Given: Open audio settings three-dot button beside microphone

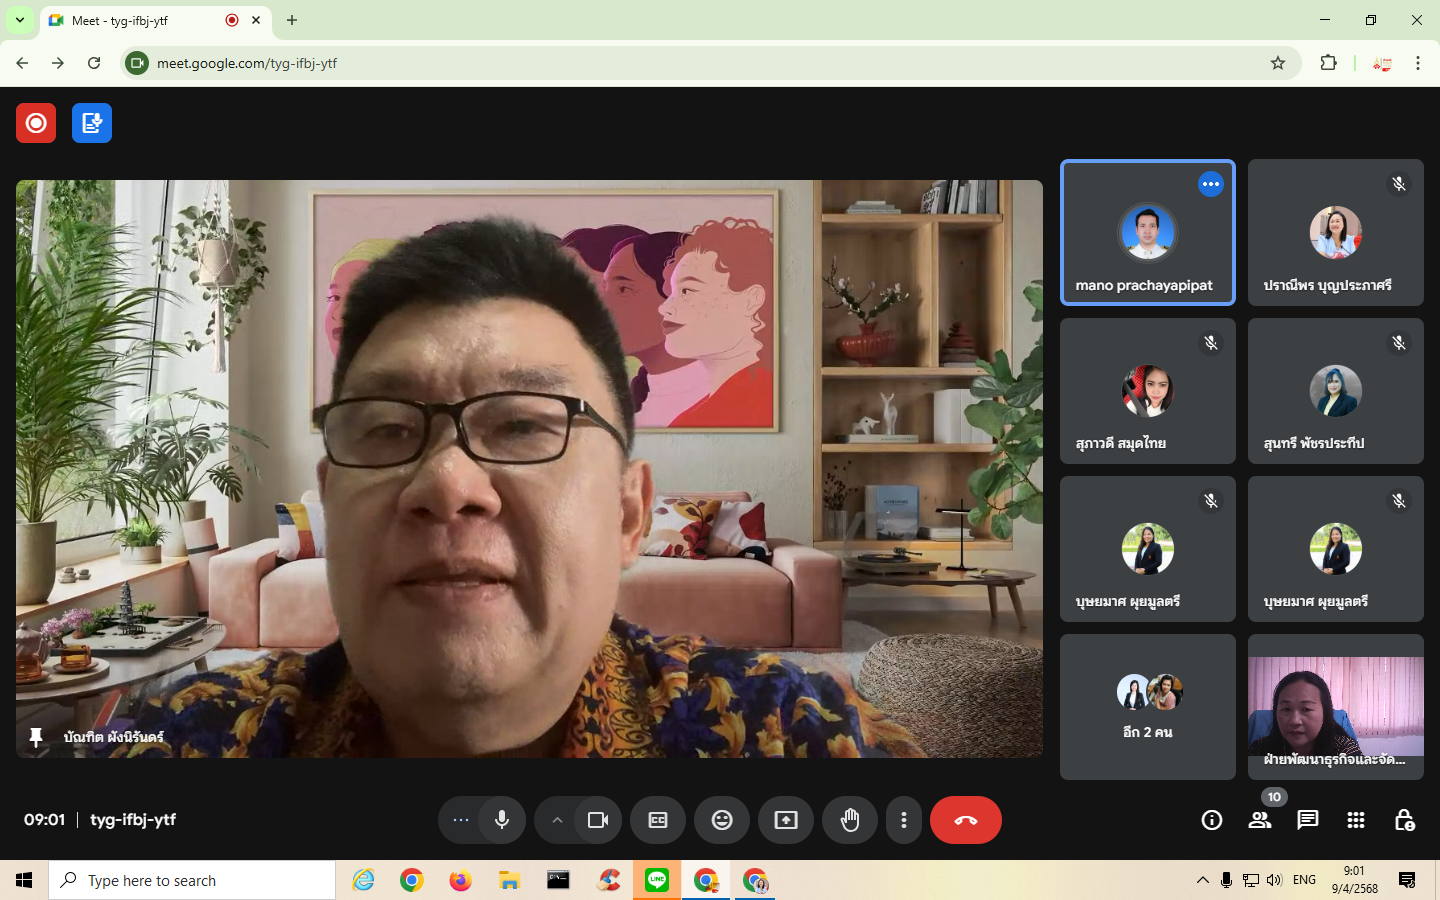Looking at the screenshot, I should (460, 820).
